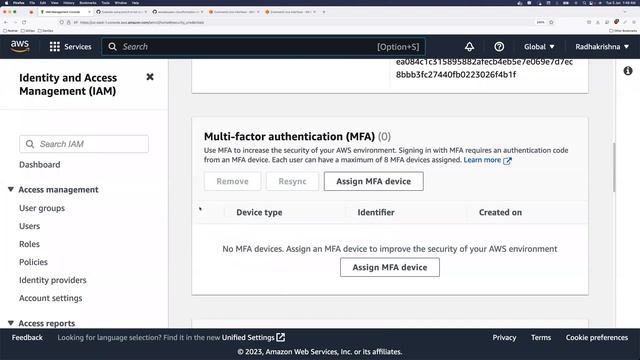This screenshot has height=360, width=640.
Task: Switch to the IAM Management Console tab
Action: [65, 12]
